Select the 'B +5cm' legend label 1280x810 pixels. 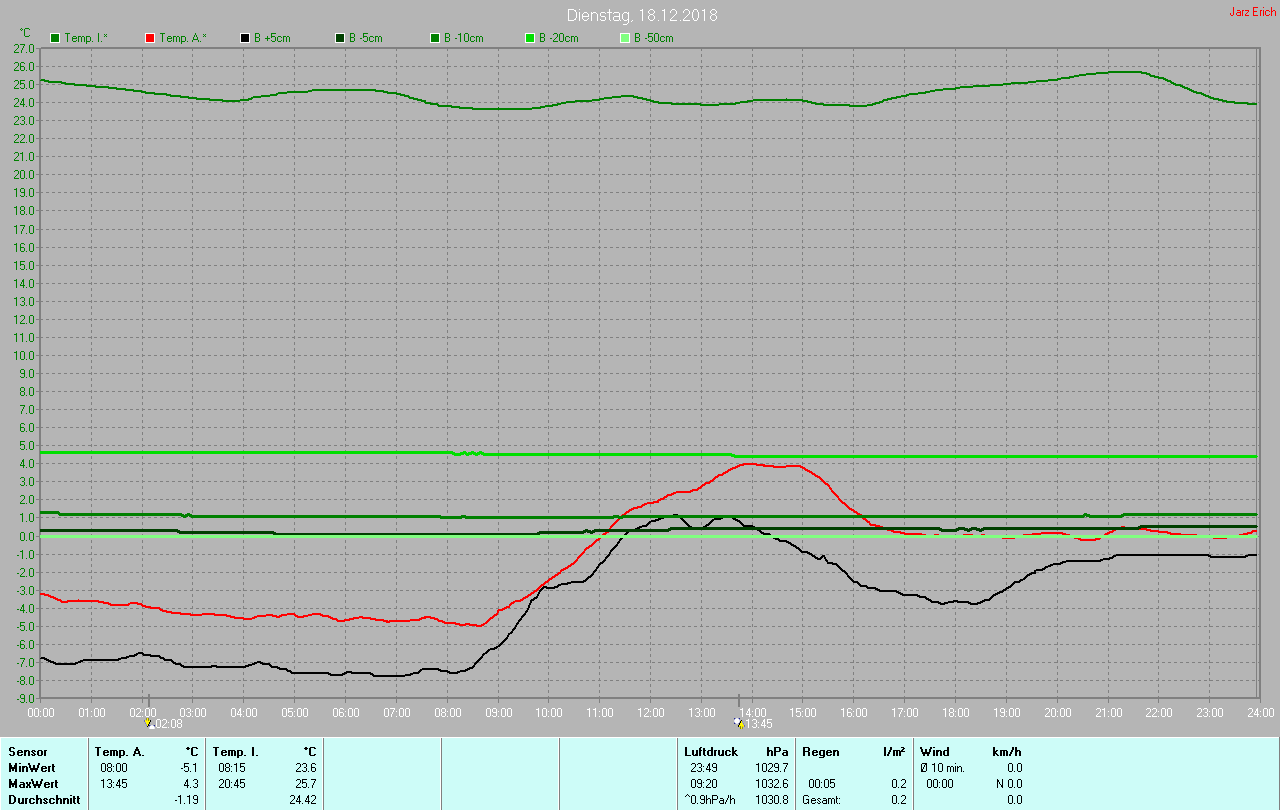coord(272,38)
